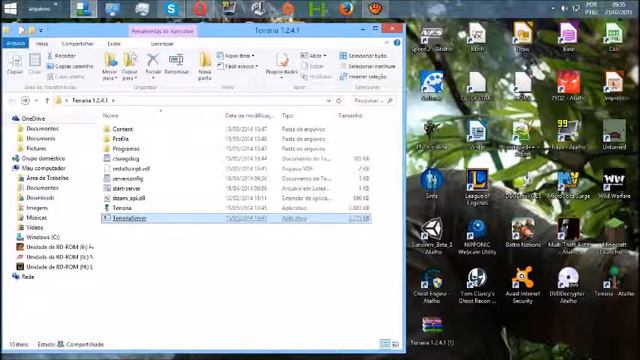
Task: Click the Terraria 1.2.4.1 (1) archive on the desktop
Action: click(432, 331)
